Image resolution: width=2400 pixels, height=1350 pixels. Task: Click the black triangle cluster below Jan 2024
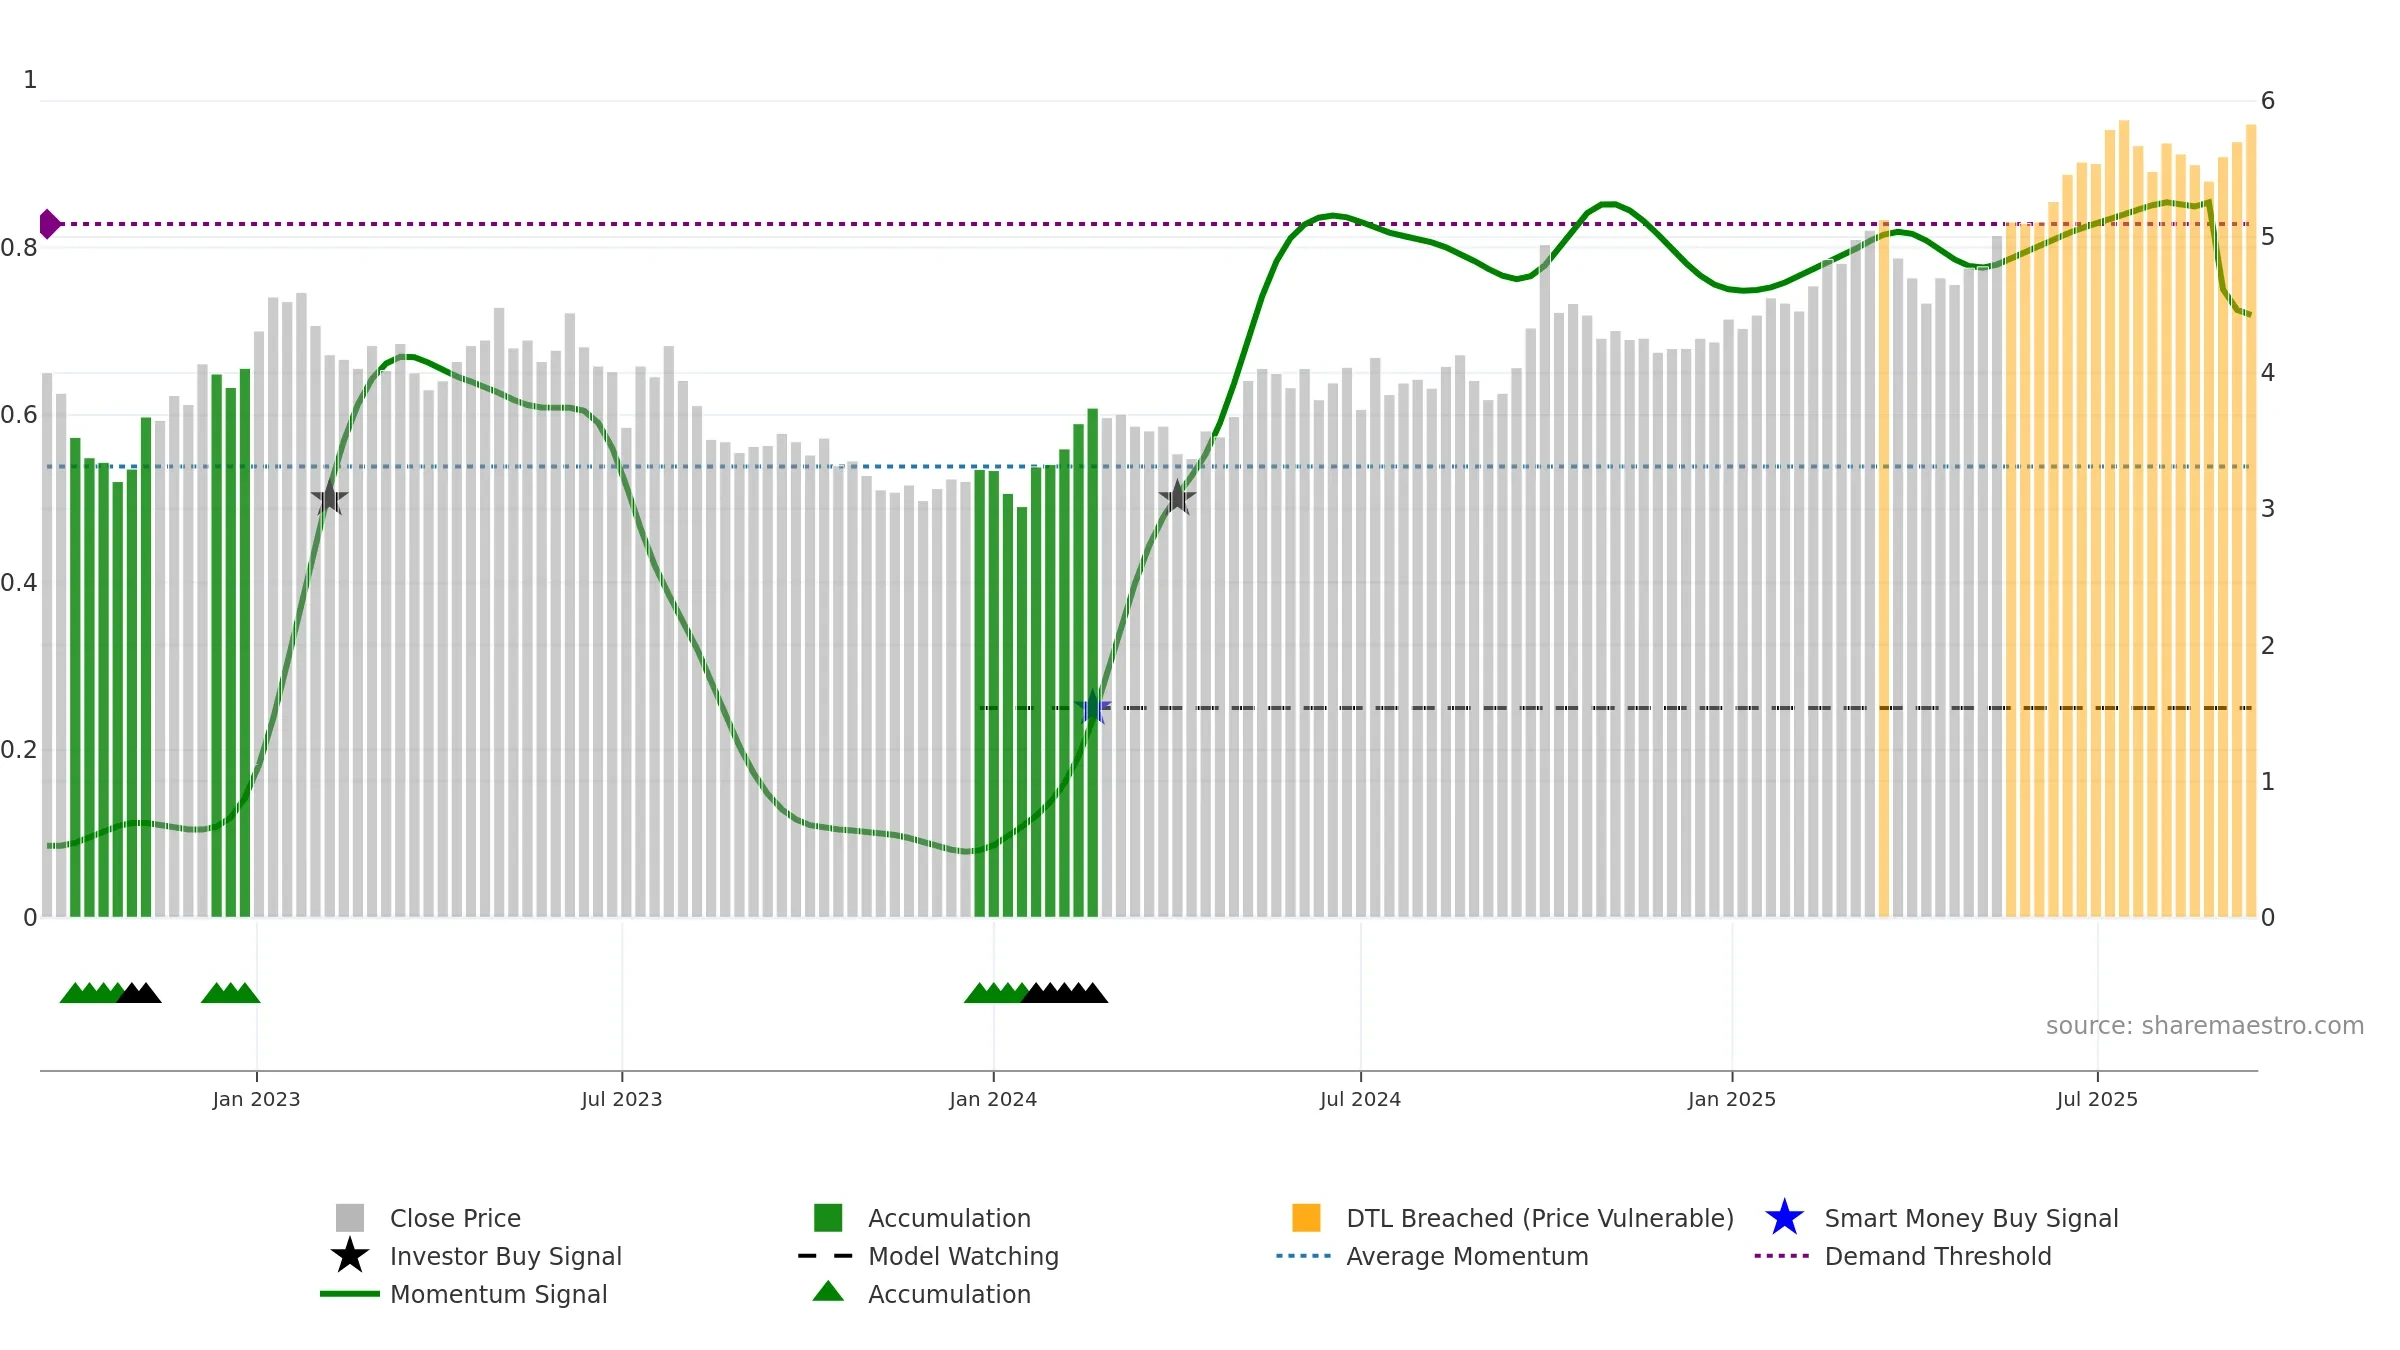point(1064,992)
